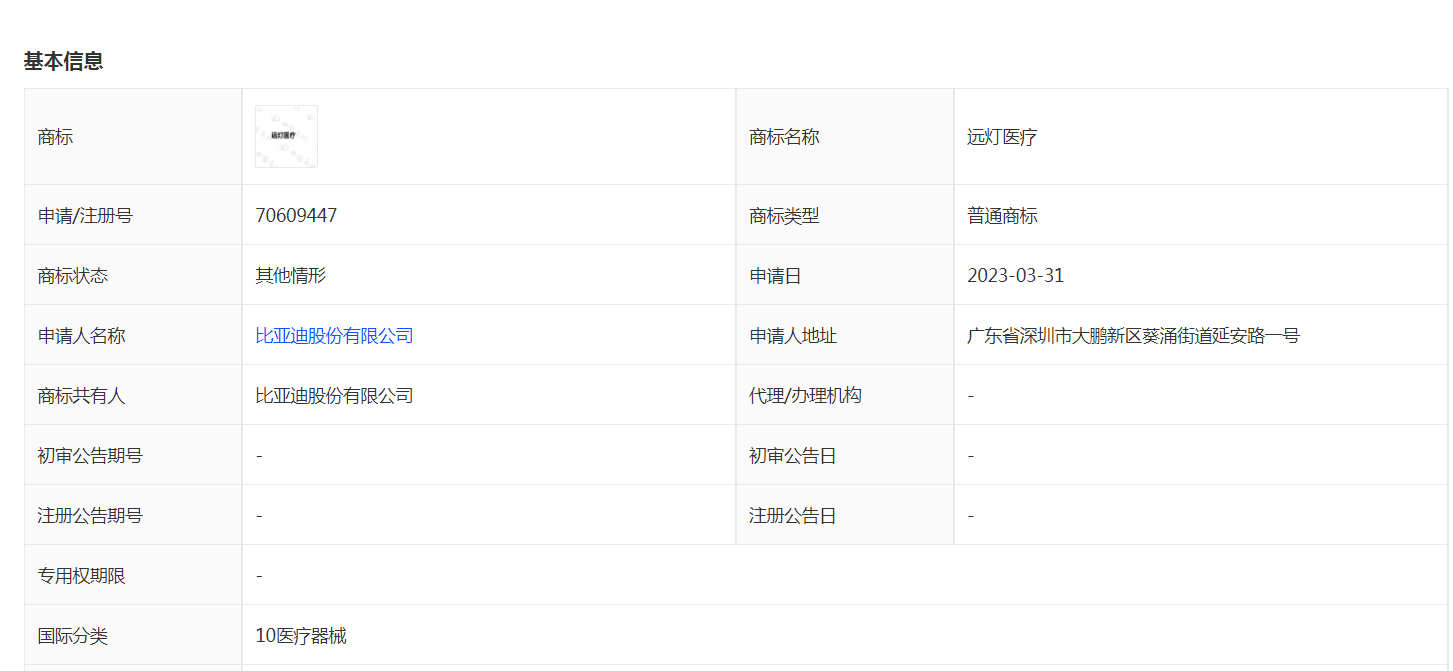Screen dimensions: 1453x671
Task: Select the 注册公告期号 field label
Action: click(90, 516)
